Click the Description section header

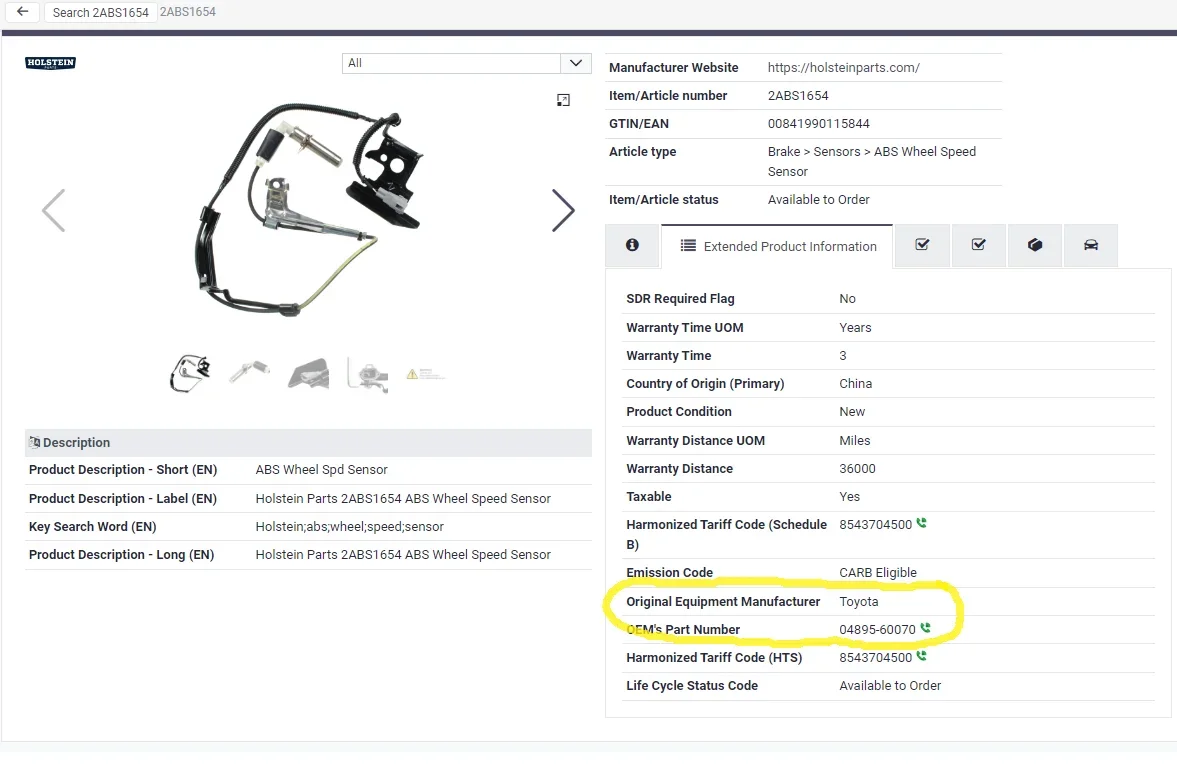(308, 443)
